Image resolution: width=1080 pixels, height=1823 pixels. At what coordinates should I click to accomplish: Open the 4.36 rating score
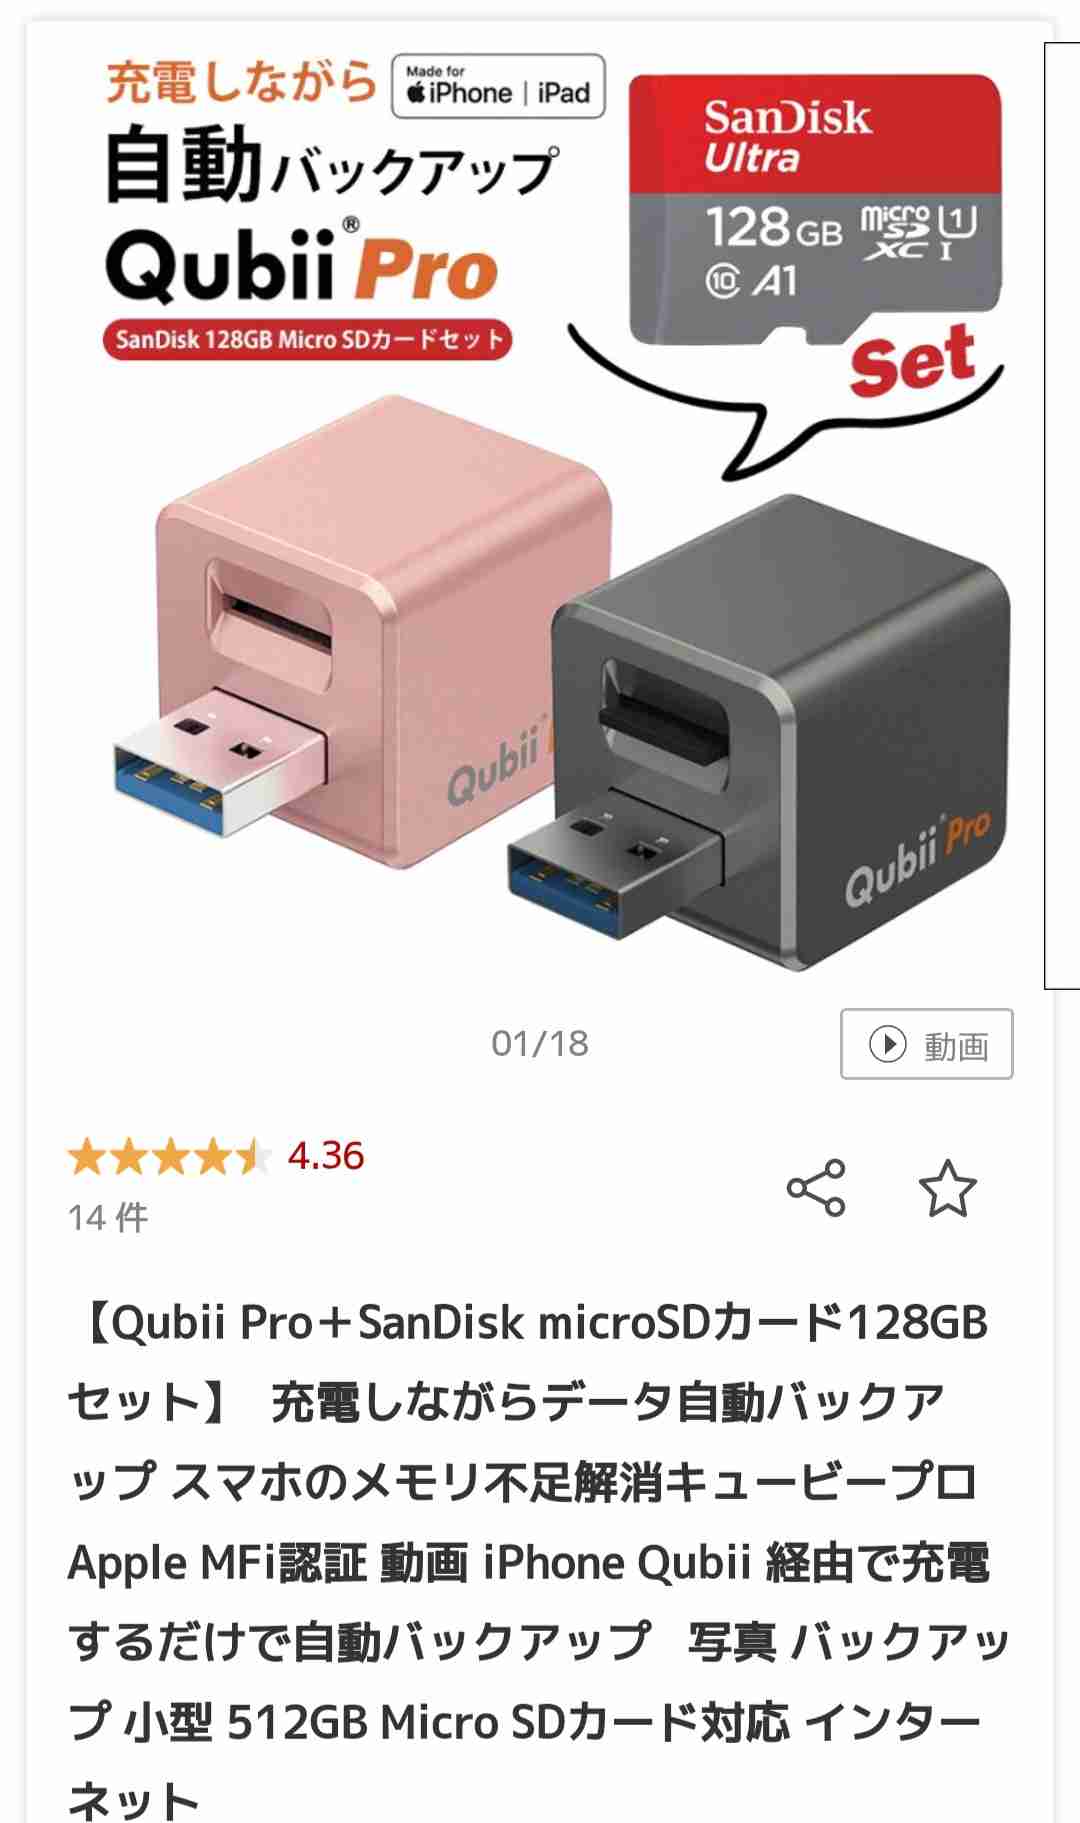(x=326, y=1156)
